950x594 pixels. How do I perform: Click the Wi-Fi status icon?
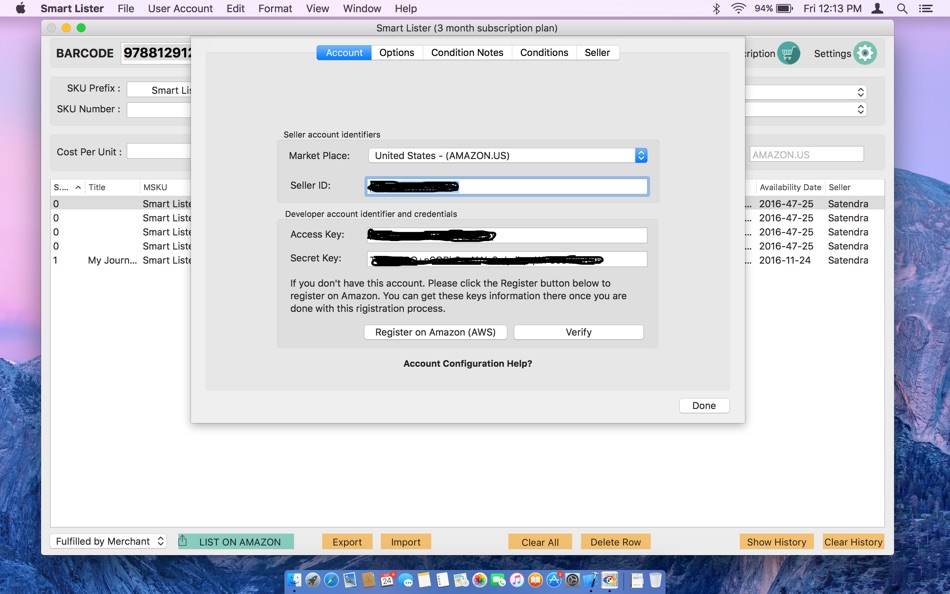click(738, 8)
